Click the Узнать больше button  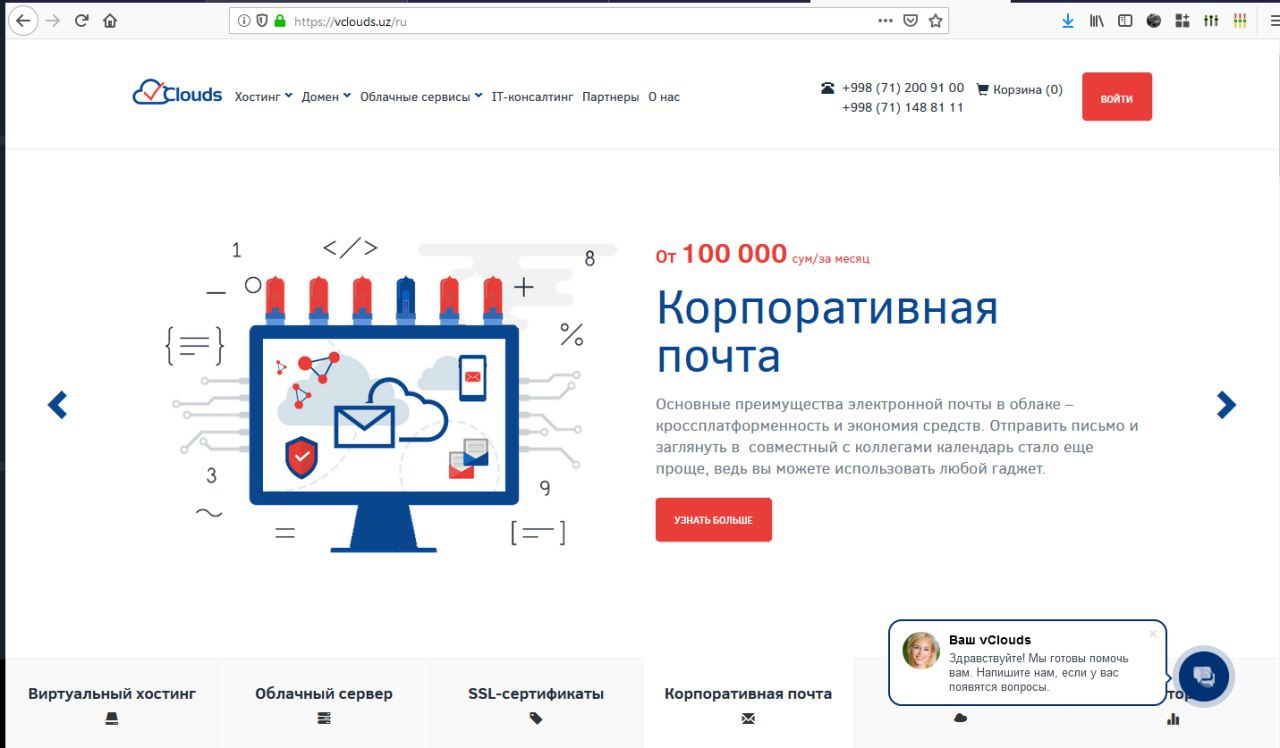click(x=713, y=520)
